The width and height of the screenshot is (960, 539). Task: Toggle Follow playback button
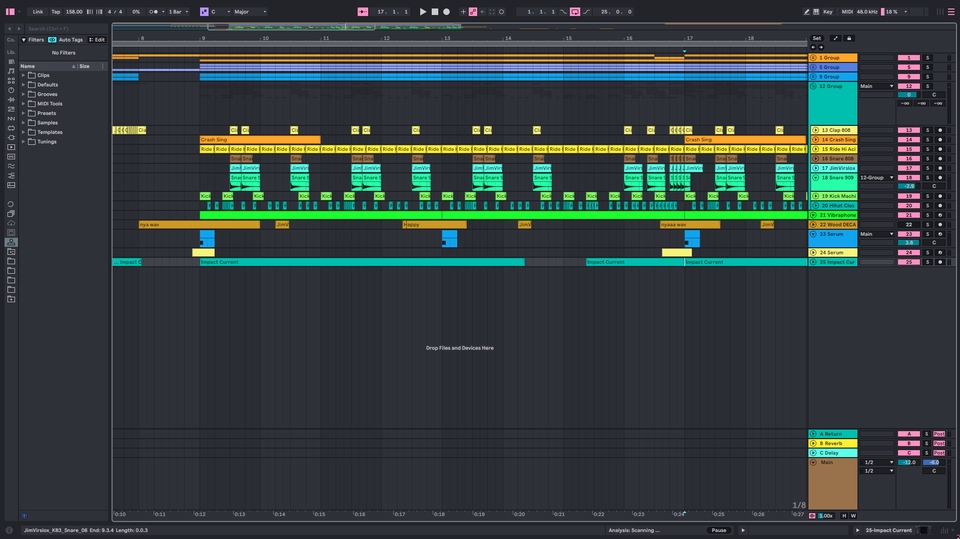click(x=364, y=12)
